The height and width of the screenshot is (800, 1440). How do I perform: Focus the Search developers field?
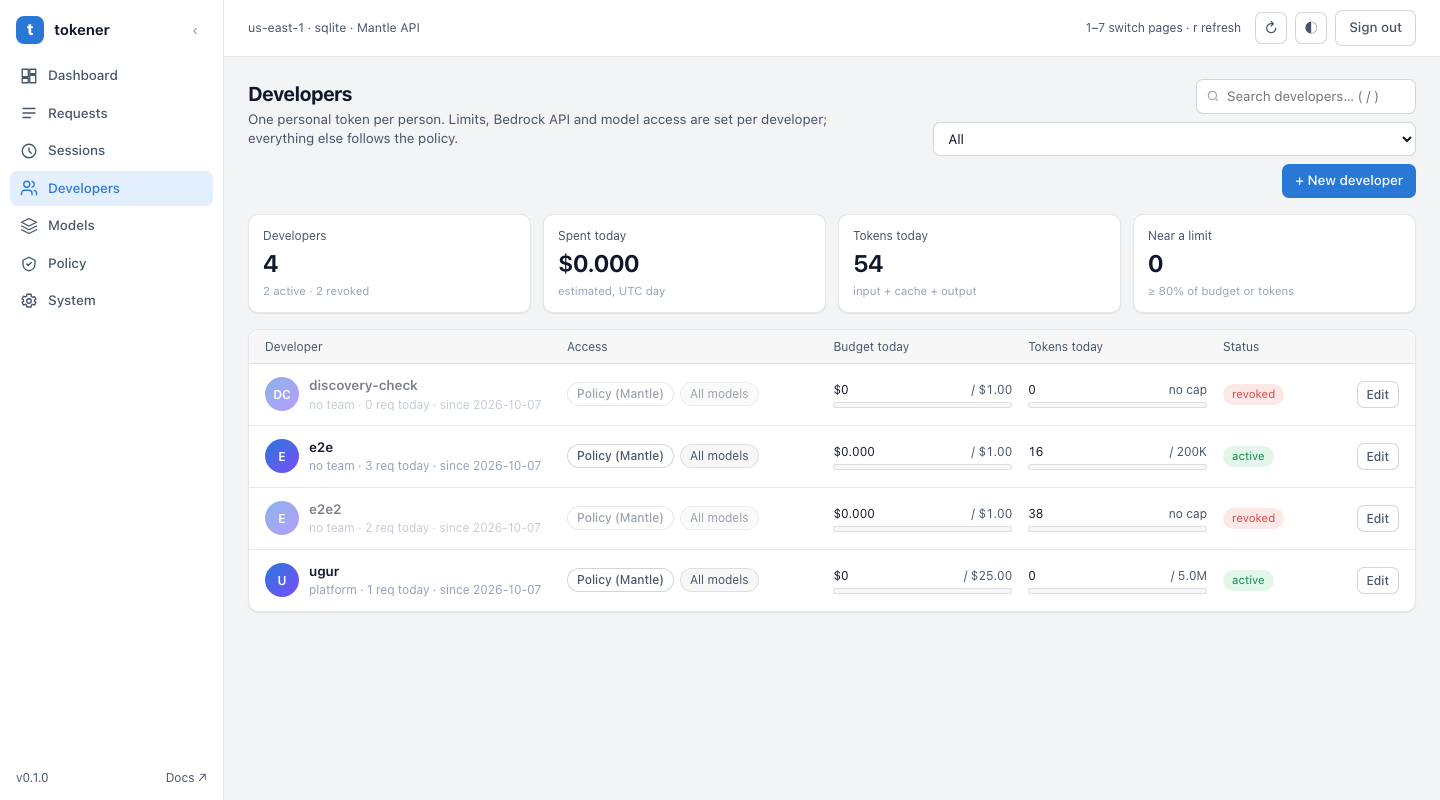point(1305,97)
